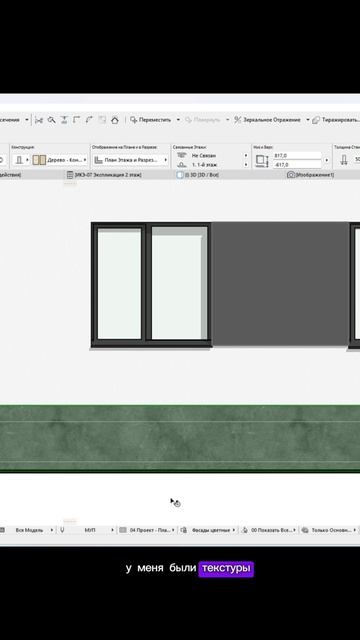360x640 pixels.
Task: Click the icon left of Фасады цветные
Action: (184, 530)
